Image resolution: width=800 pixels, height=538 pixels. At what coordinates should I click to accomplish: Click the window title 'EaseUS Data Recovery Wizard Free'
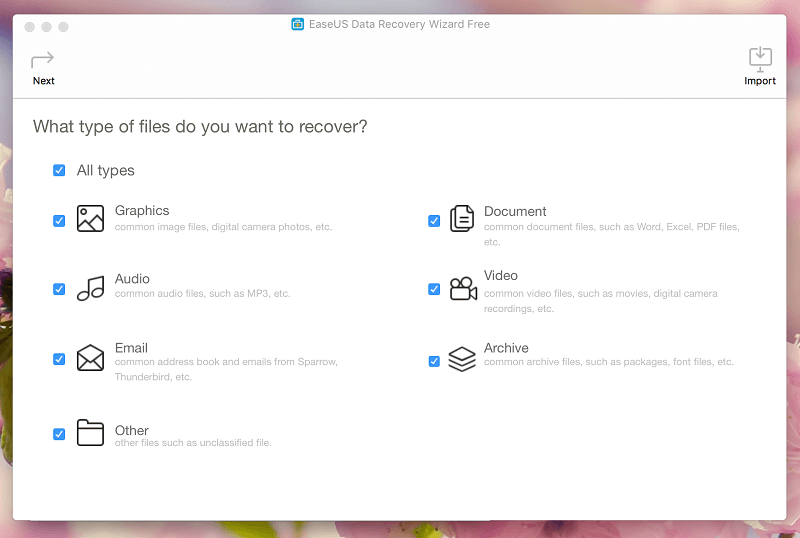[x=399, y=24]
